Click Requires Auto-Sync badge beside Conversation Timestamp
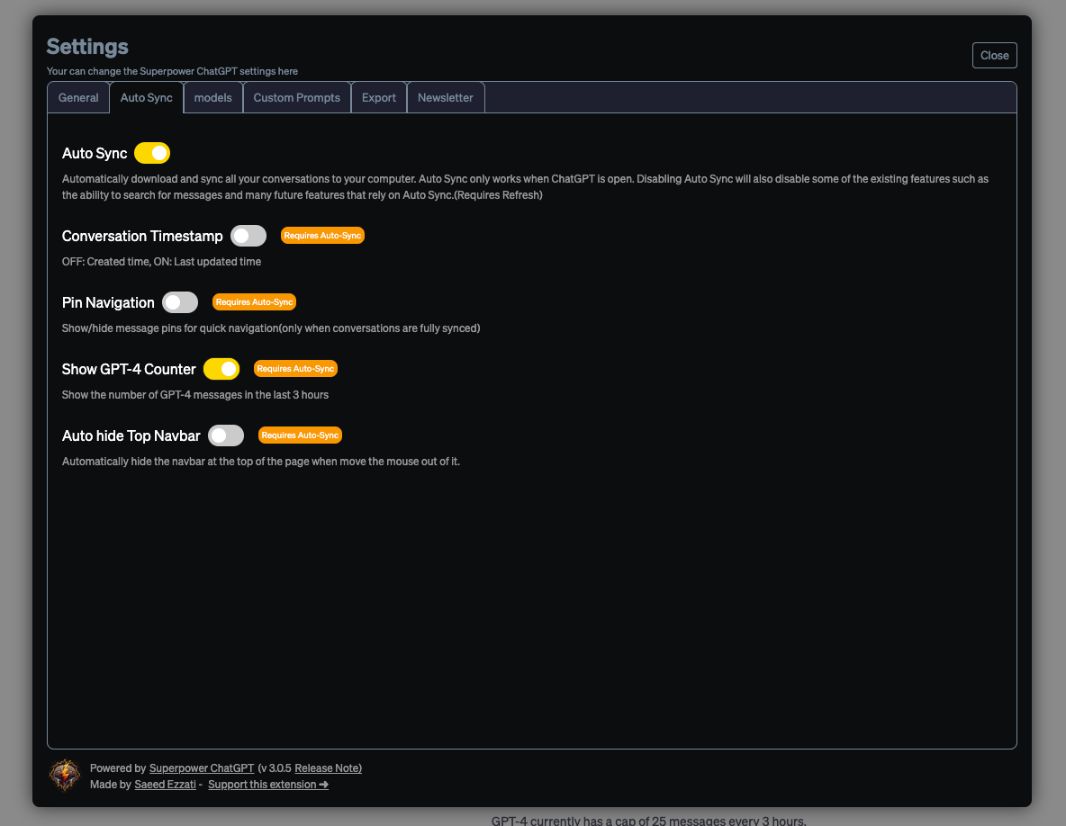The width and height of the screenshot is (1066, 826). [322, 236]
